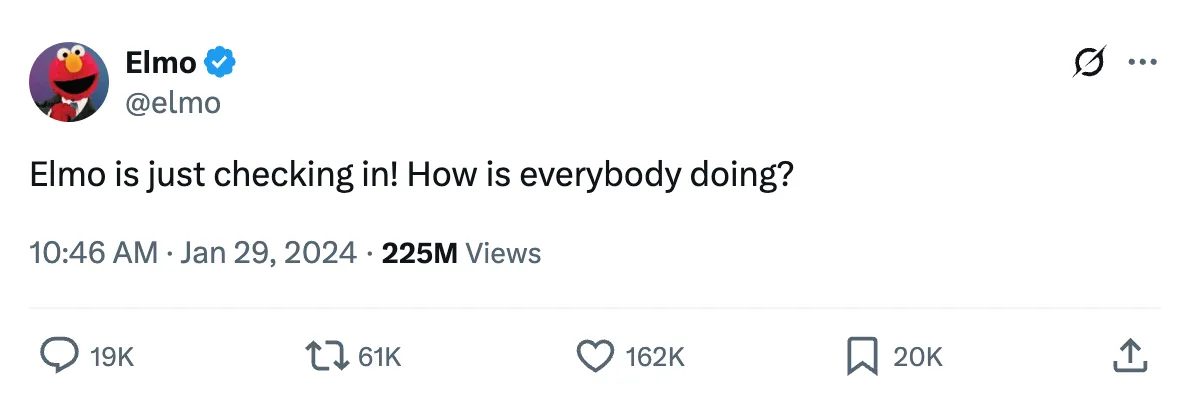The height and width of the screenshot is (400, 1188).
Task: Bookmark the tweet with the bookmark icon
Action: (862, 355)
